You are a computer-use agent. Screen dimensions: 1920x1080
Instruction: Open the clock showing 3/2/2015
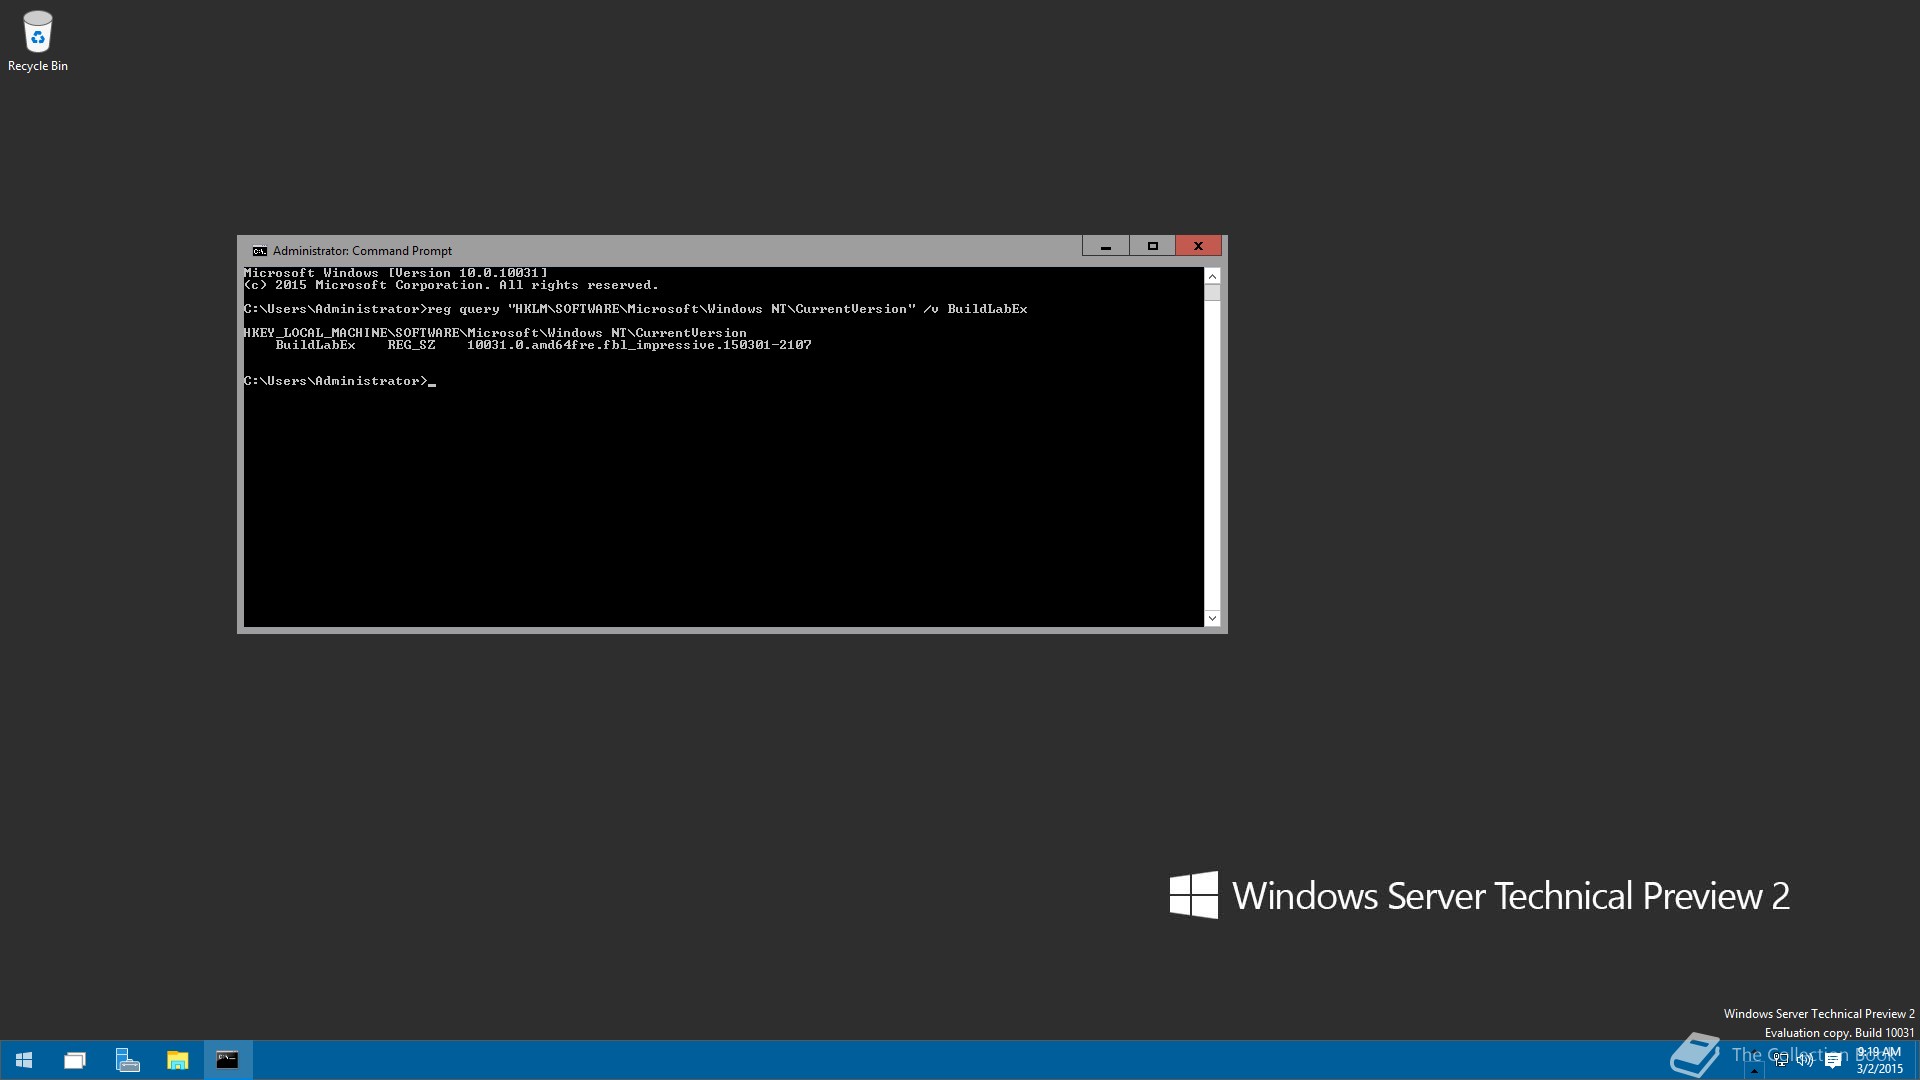1879,1060
